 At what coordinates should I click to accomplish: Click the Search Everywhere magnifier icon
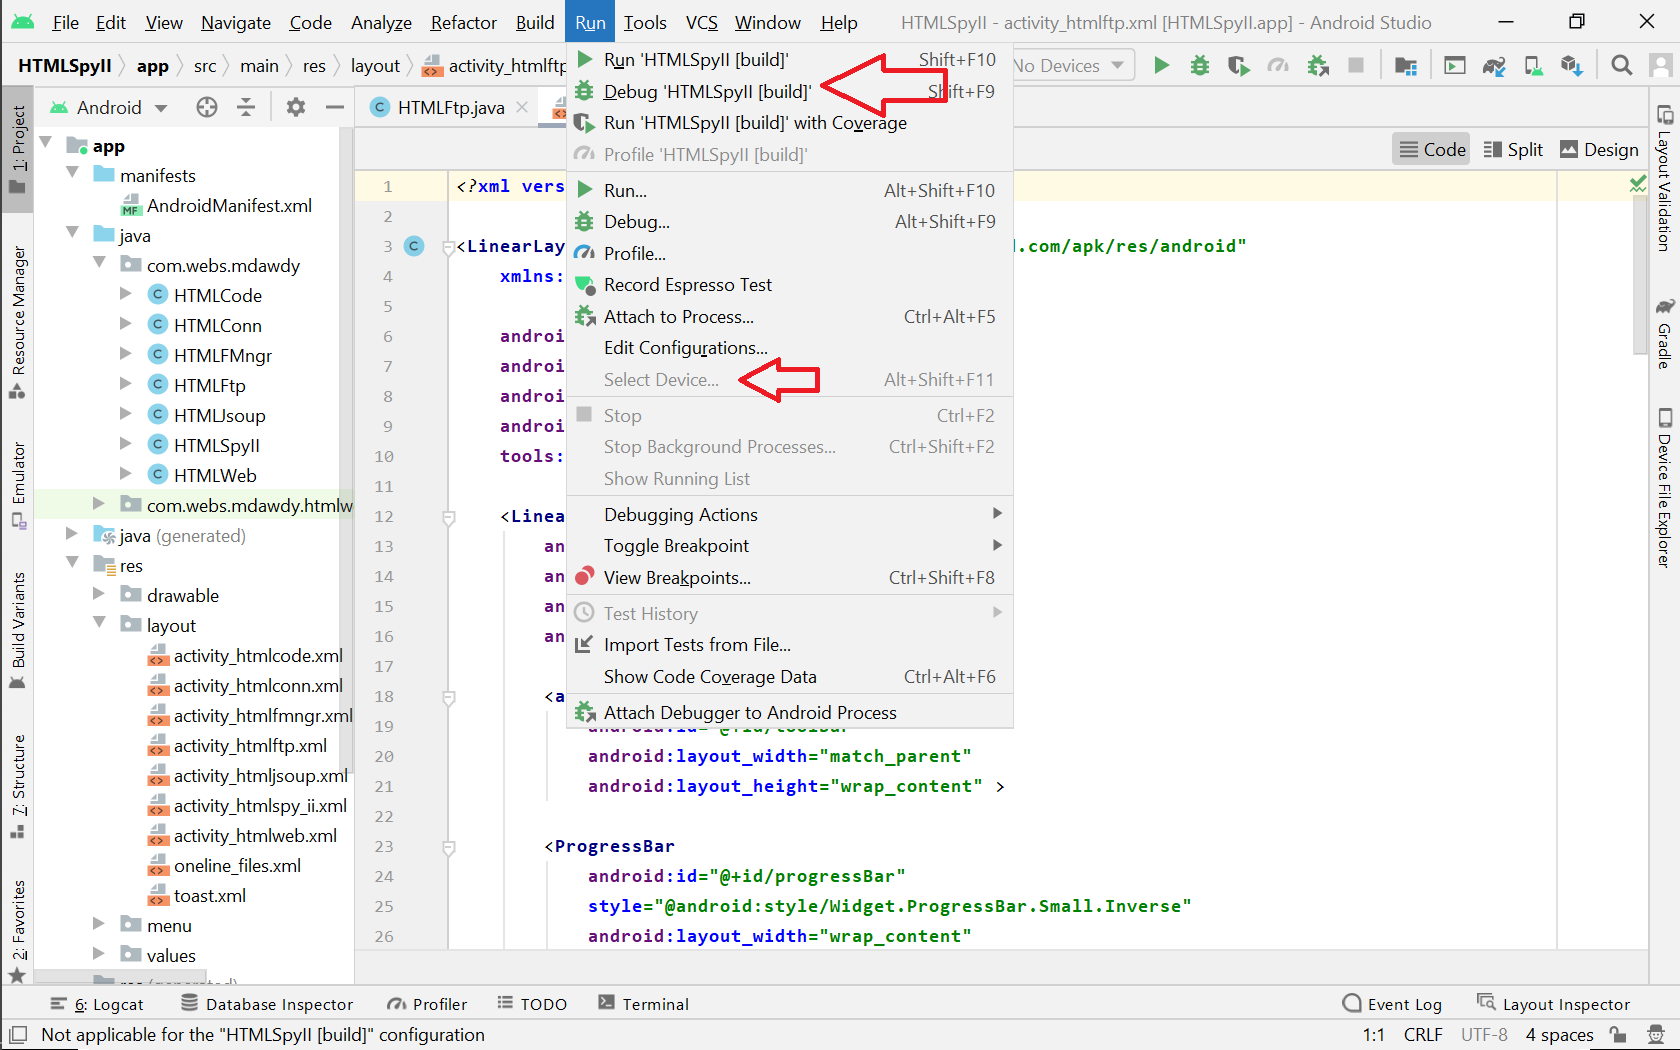tap(1622, 66)
